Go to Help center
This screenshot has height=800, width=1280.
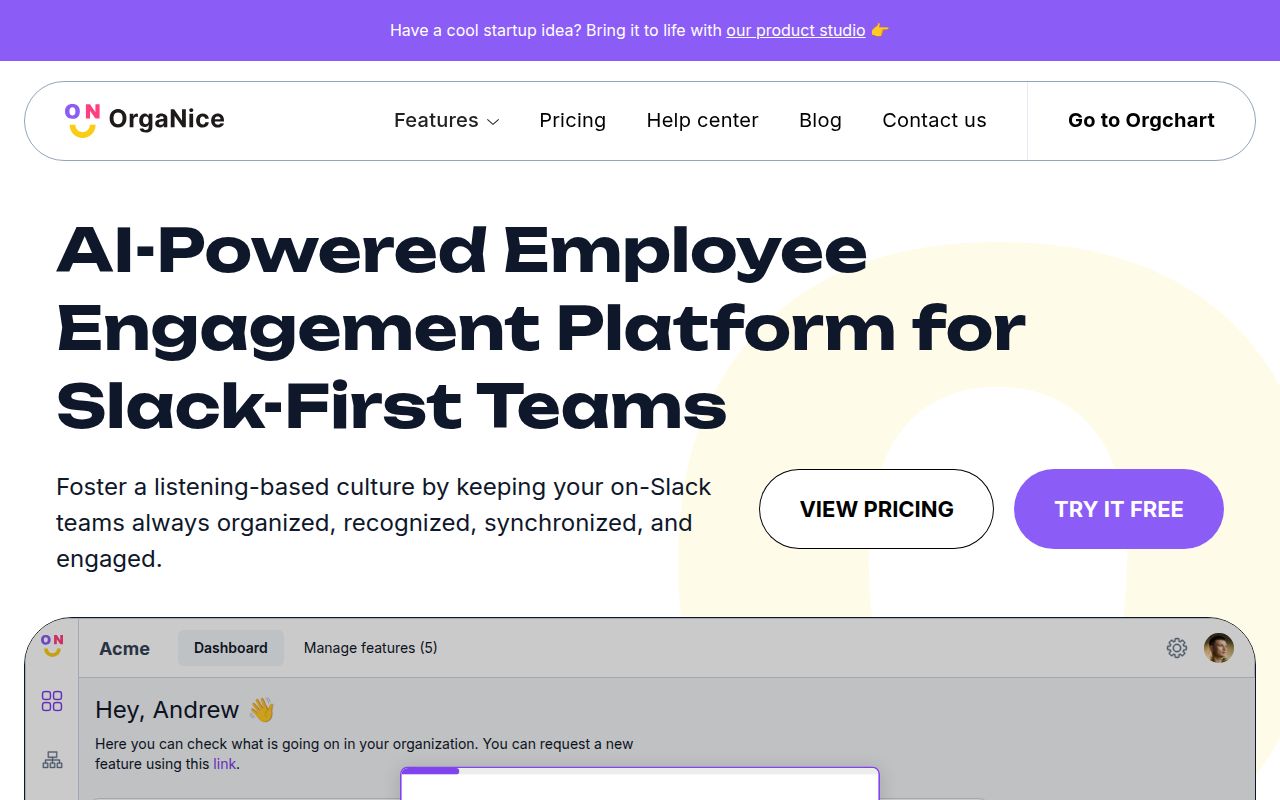coord(703,120)
